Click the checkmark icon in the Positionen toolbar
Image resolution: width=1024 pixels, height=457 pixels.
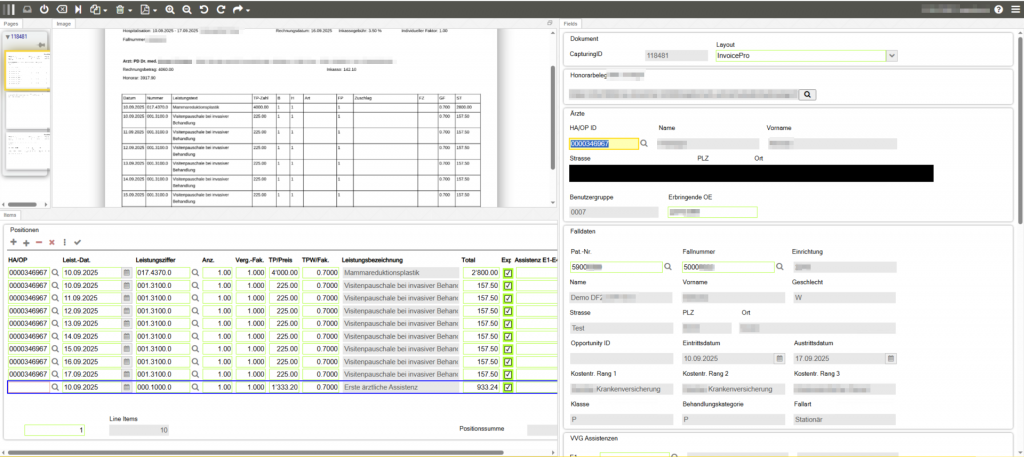77,242
